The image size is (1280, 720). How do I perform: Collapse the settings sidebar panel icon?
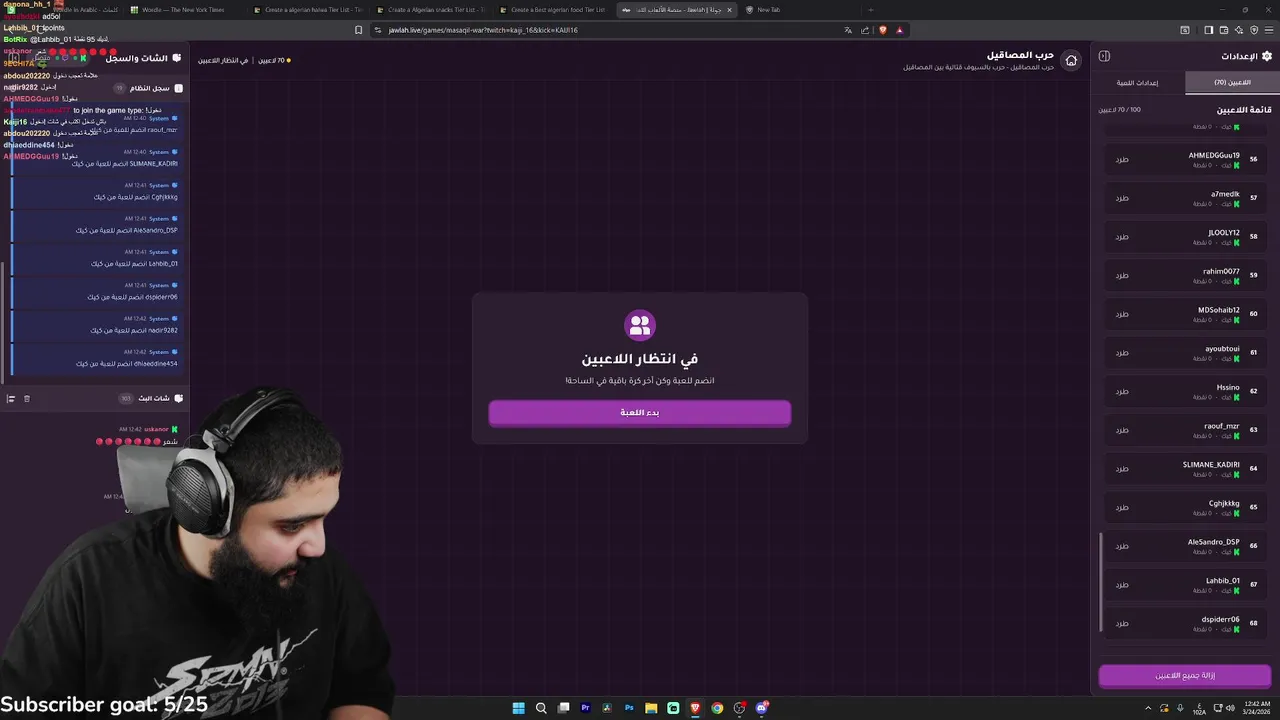1104,56
